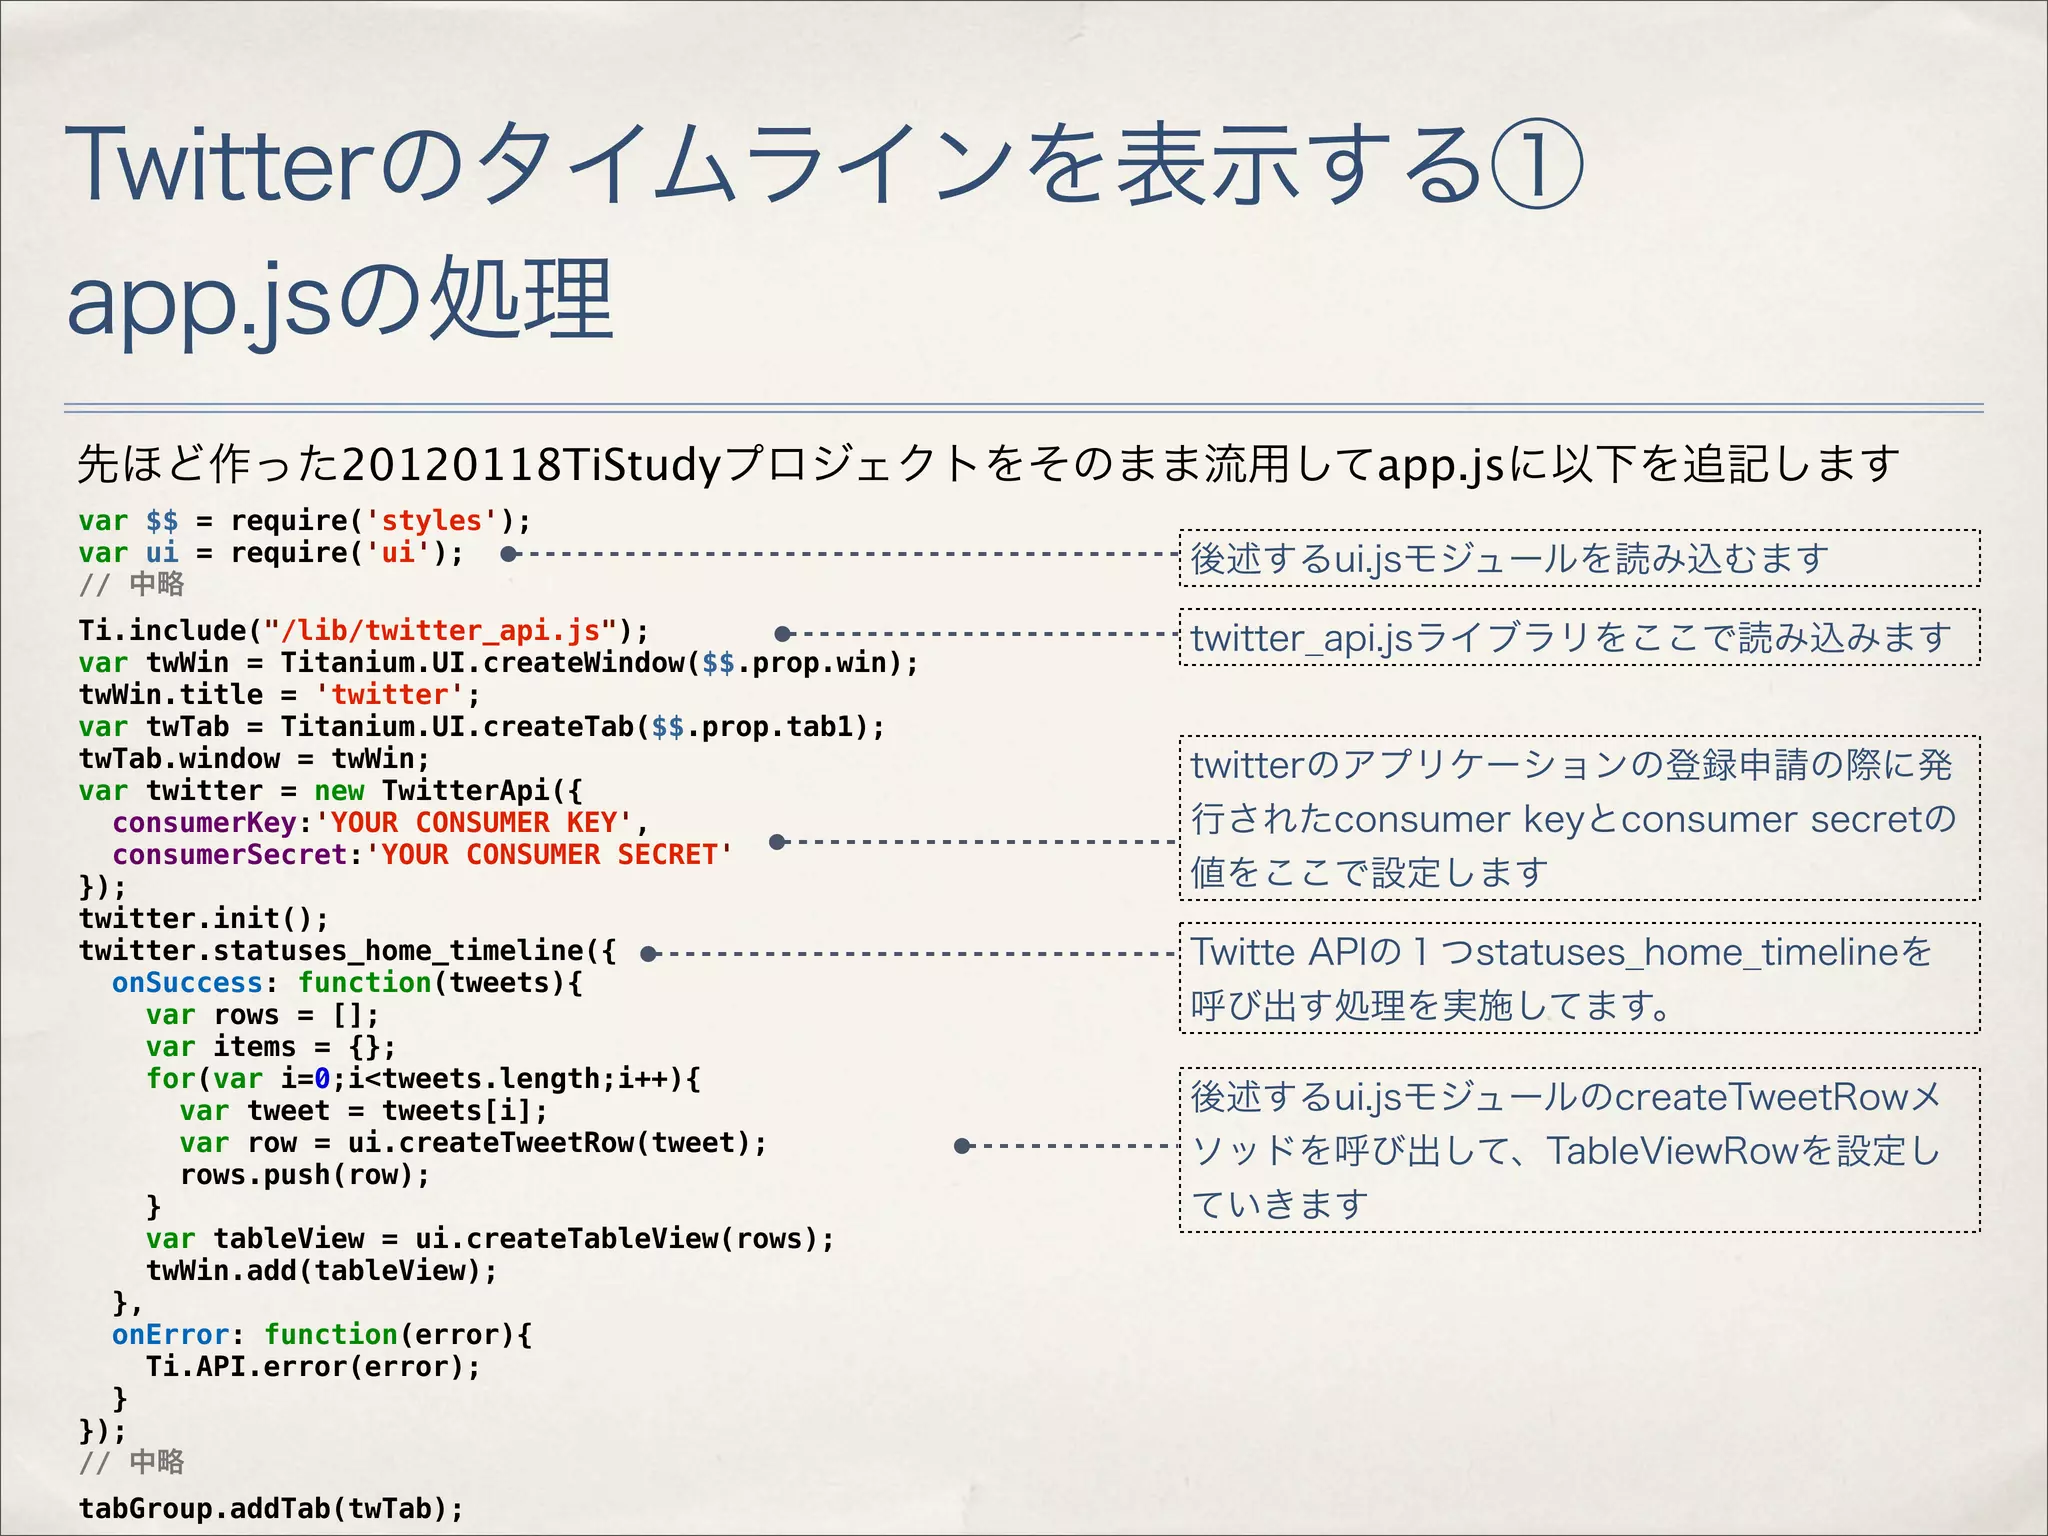
Task: Click the line 'var tableView = ui.createTableView(rows);'
Action: tap(490, 1239)
